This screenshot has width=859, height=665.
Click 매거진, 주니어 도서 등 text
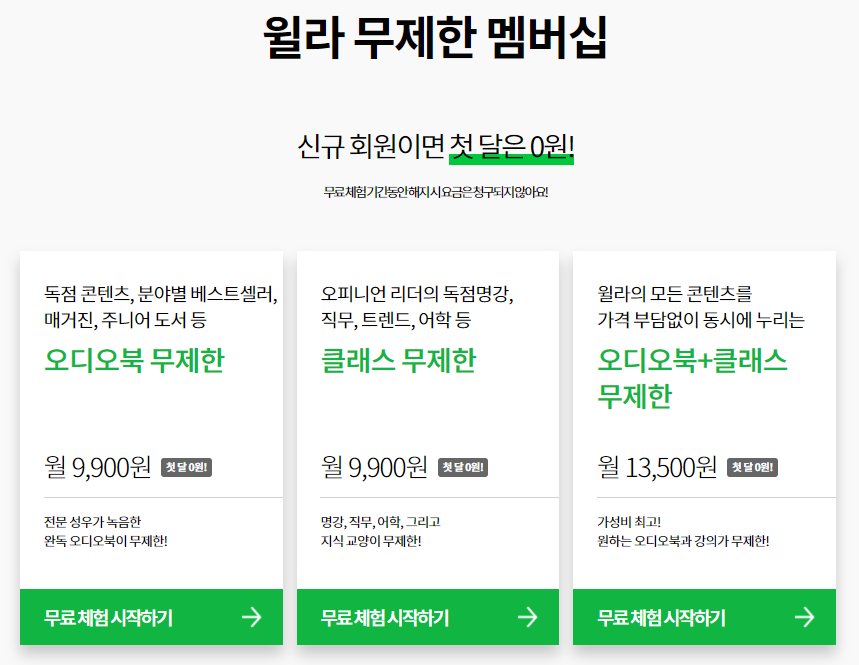(125, 320)
